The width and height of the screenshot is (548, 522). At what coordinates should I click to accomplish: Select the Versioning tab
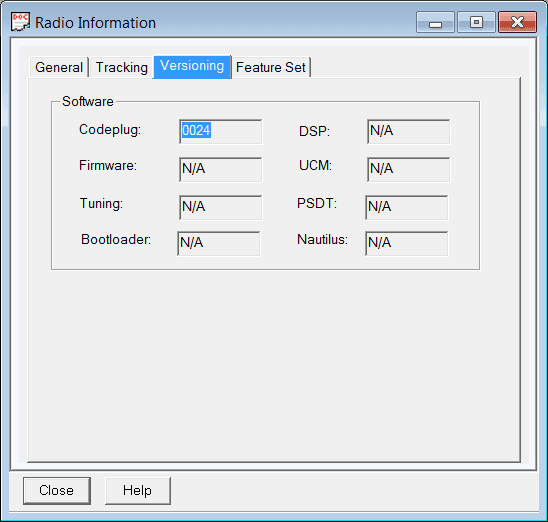tap(192, 66)
